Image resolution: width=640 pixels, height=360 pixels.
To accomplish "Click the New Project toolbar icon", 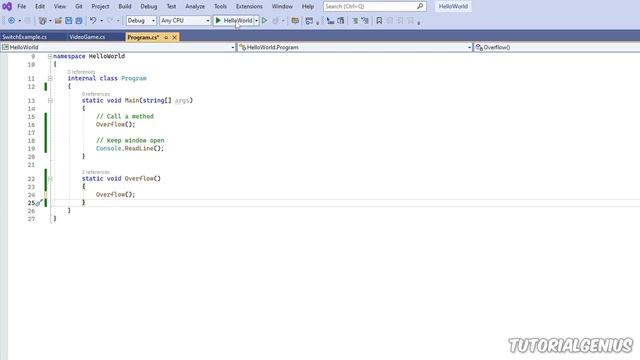I will (42, 20).
